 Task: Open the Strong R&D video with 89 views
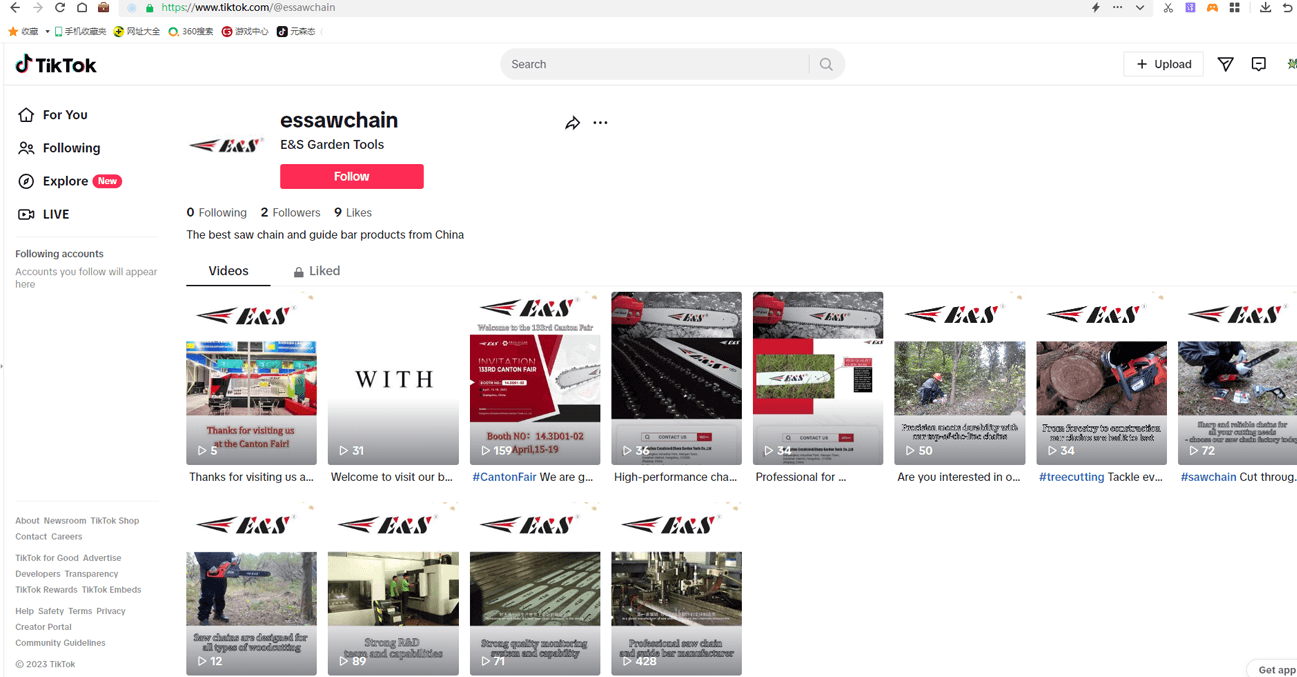point(393,589)
